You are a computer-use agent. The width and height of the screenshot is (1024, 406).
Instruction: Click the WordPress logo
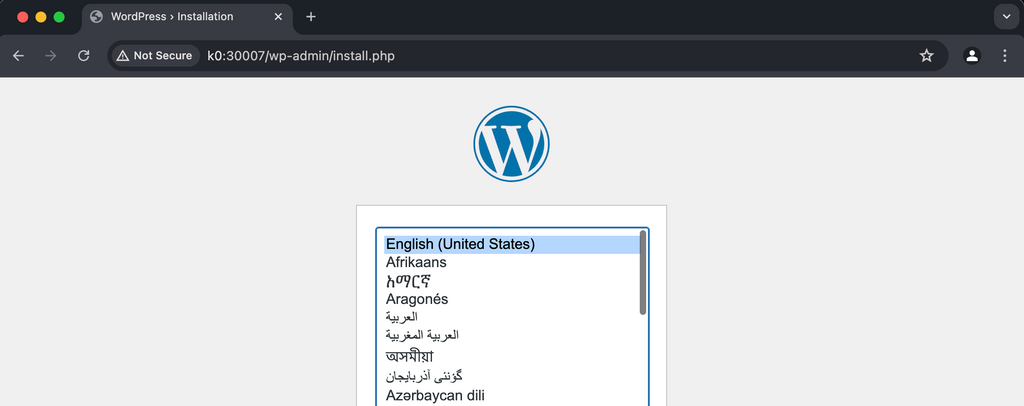tap(511, 145)
